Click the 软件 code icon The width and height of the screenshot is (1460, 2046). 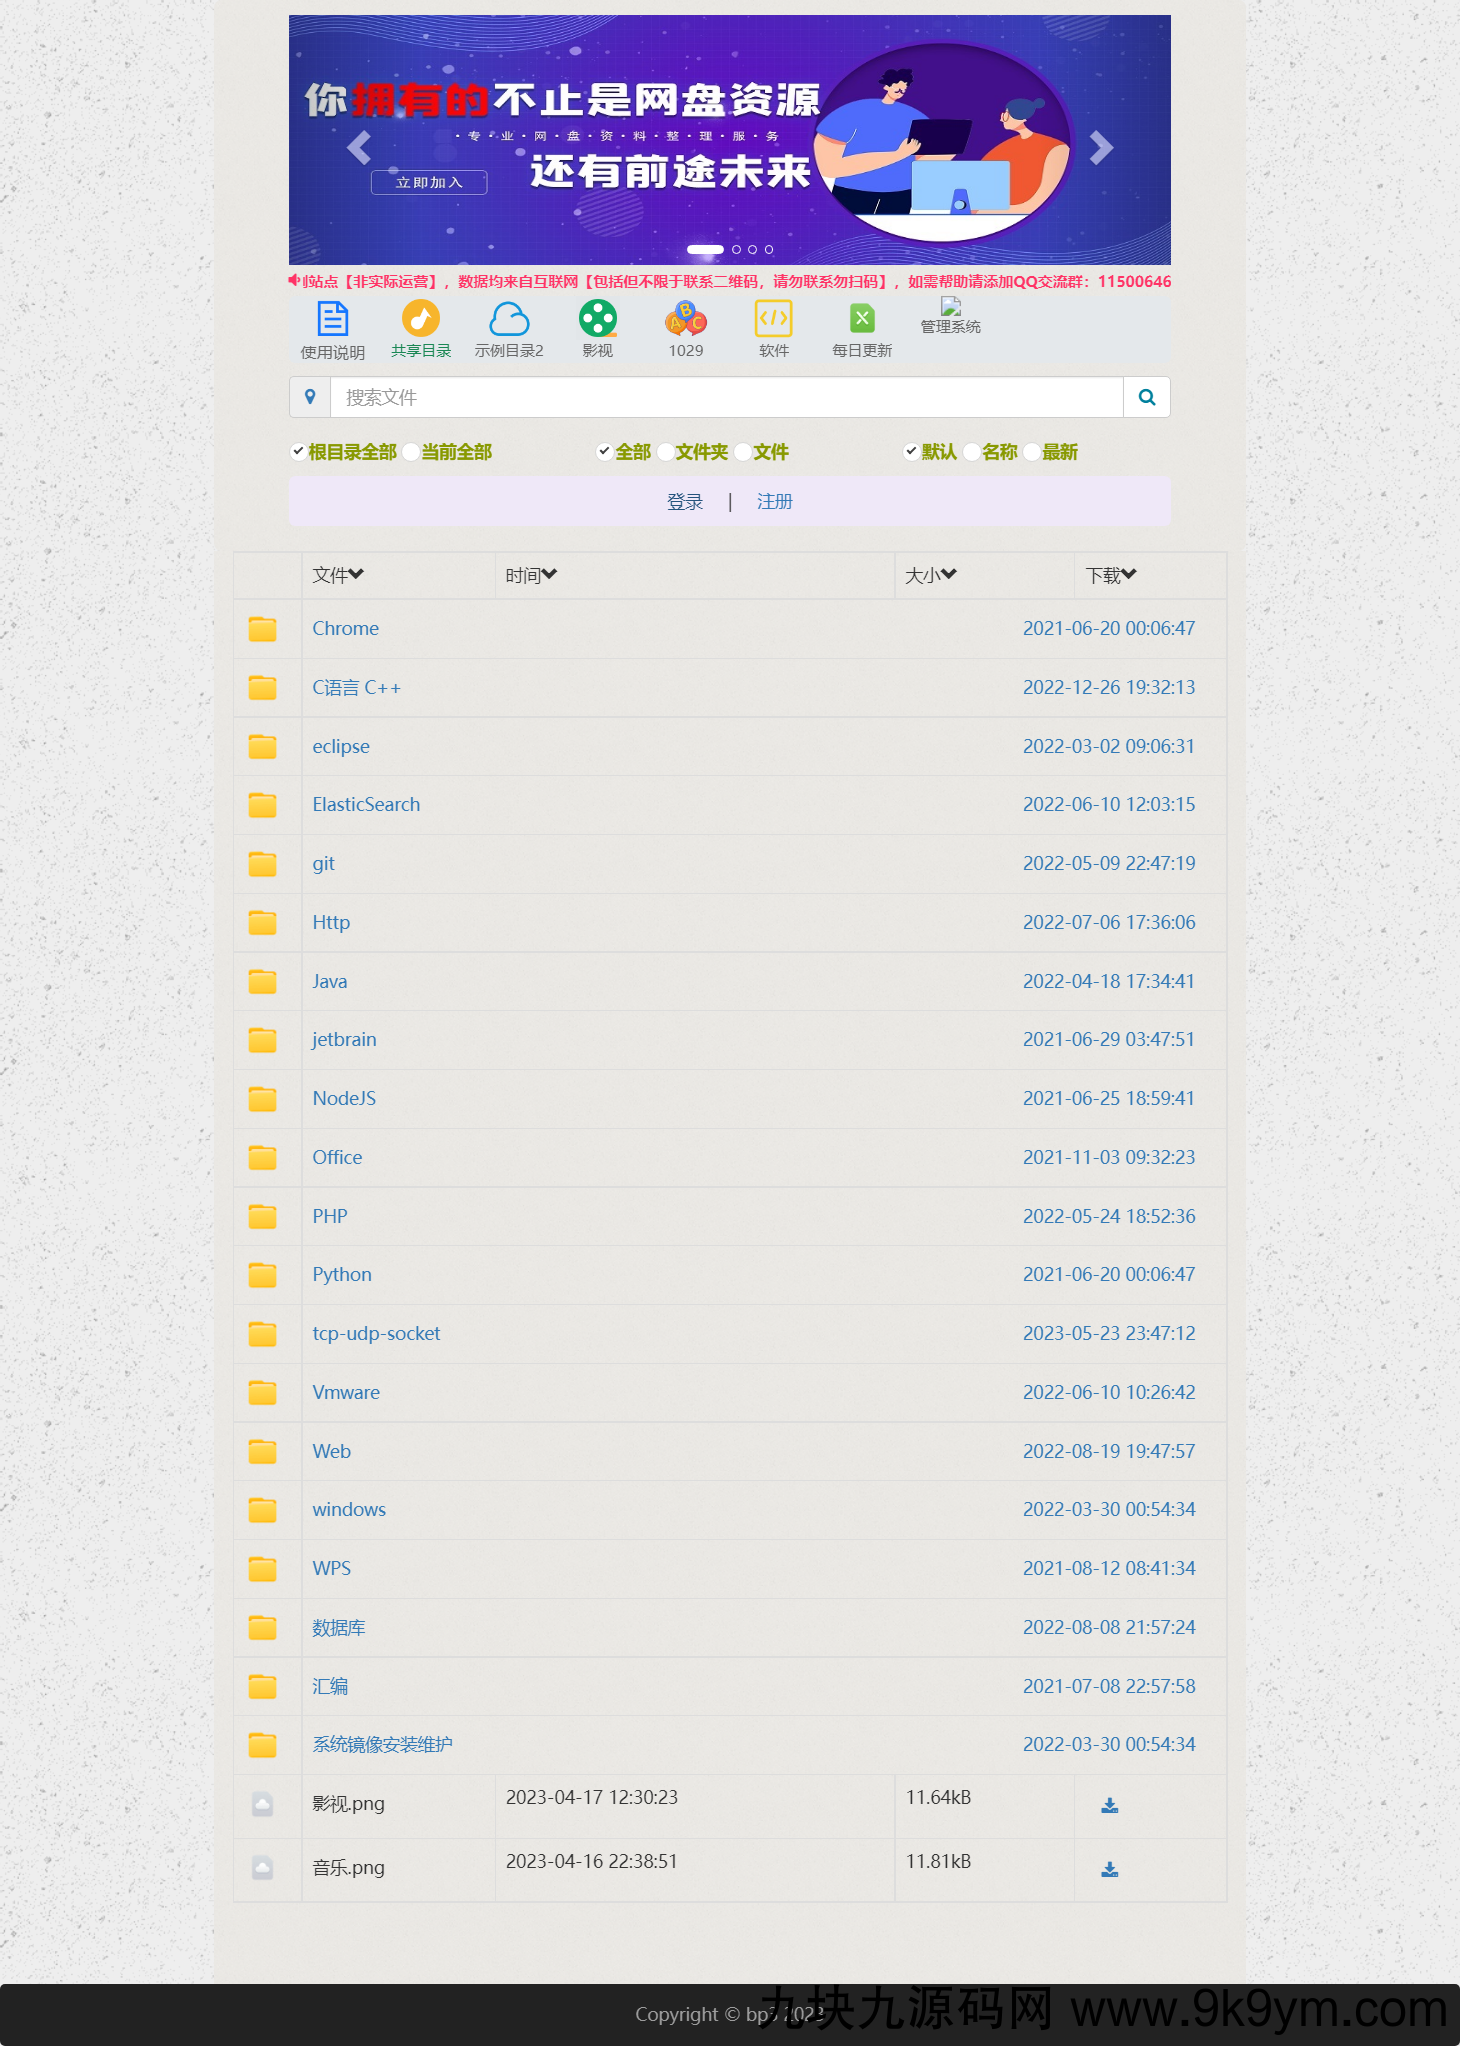[x=773, y=320]
